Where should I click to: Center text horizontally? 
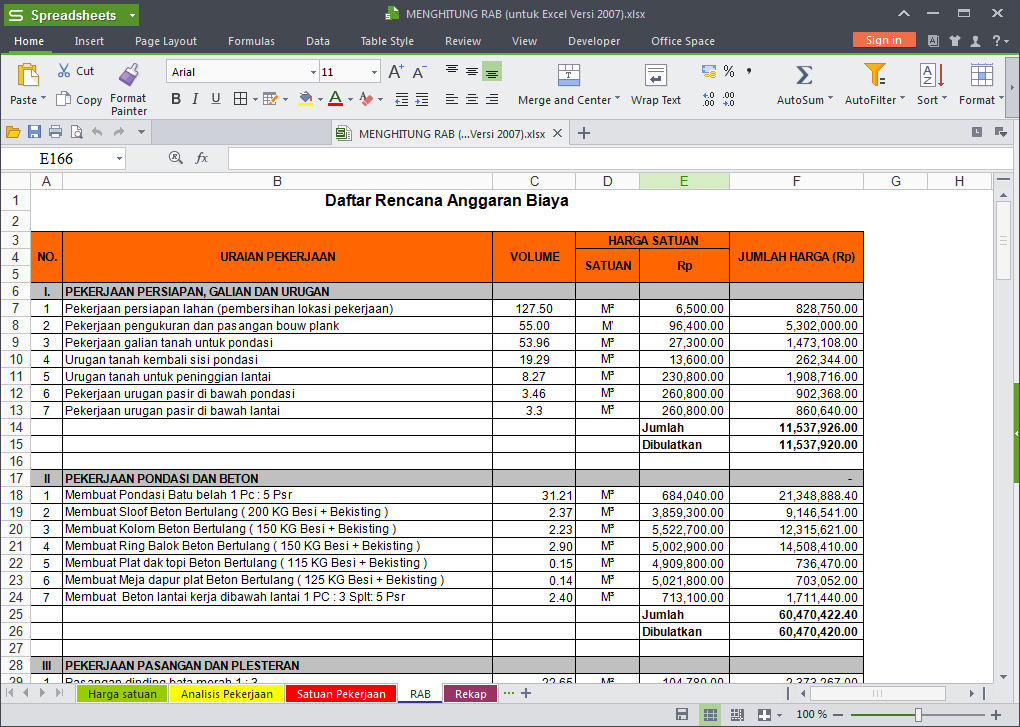[472, 99]
